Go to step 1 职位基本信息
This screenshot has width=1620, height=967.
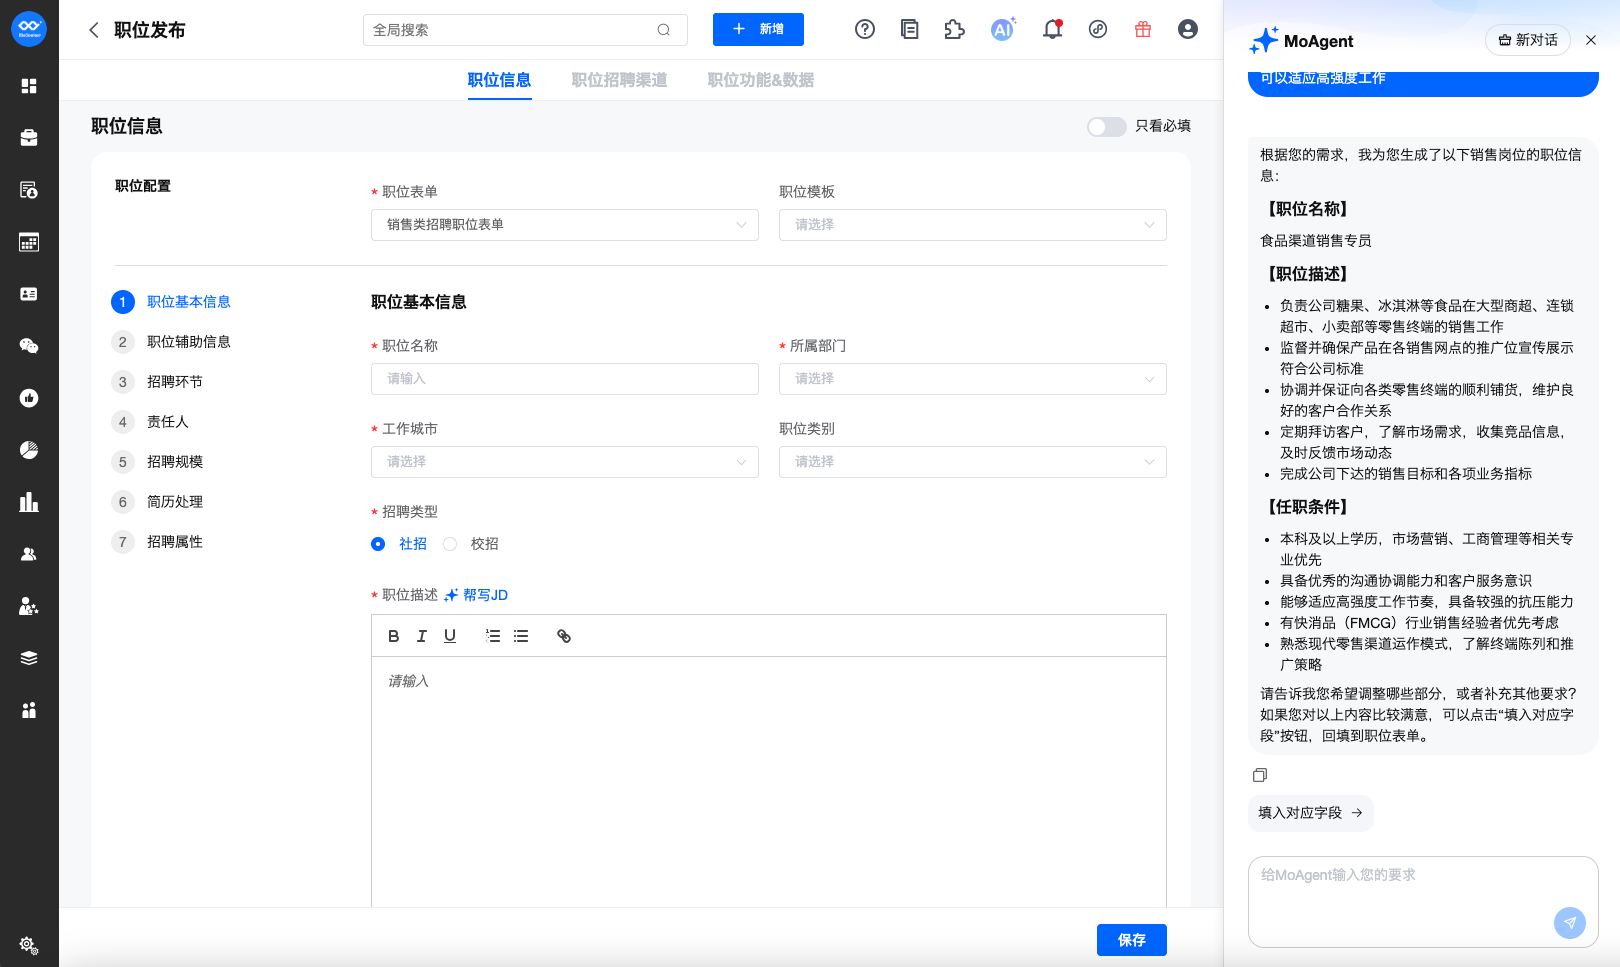point(171,302)
